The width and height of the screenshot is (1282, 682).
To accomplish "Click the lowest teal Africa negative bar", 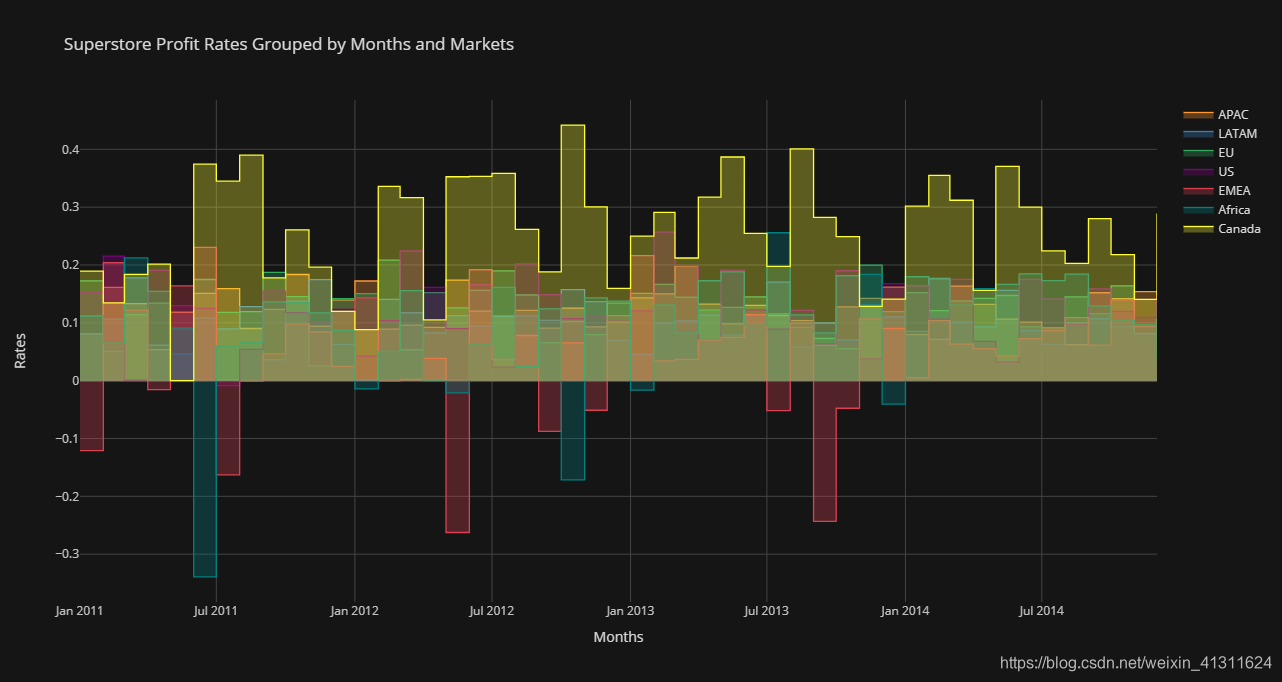I will (205, 479).
